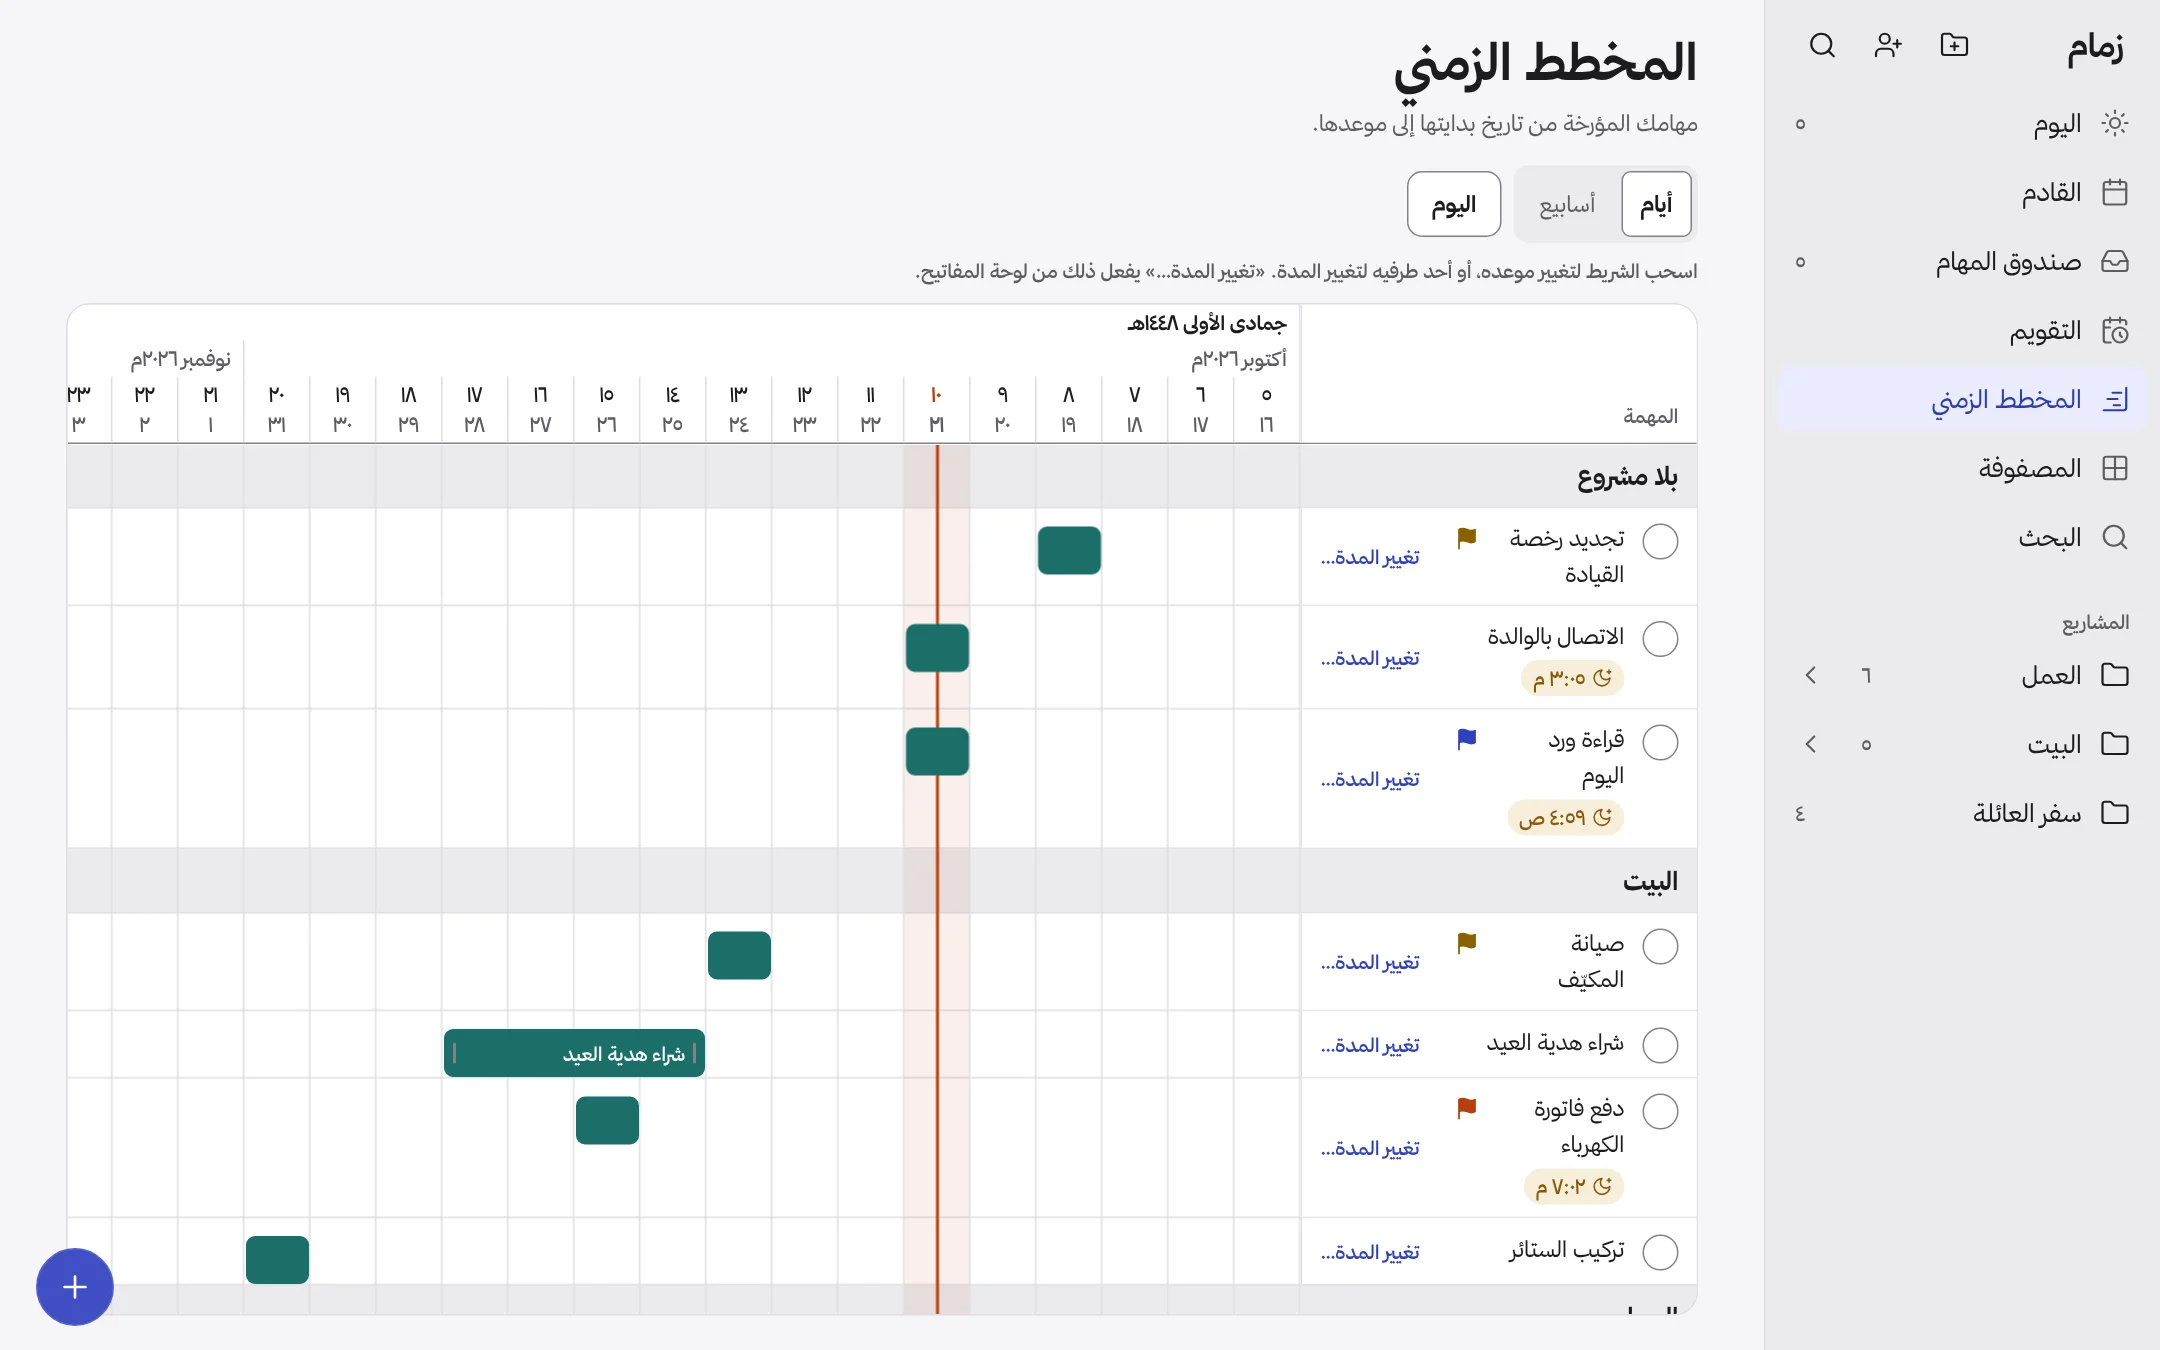Click تغيير المدة for شراء هدية العيد

[x=1370, y=1045]
